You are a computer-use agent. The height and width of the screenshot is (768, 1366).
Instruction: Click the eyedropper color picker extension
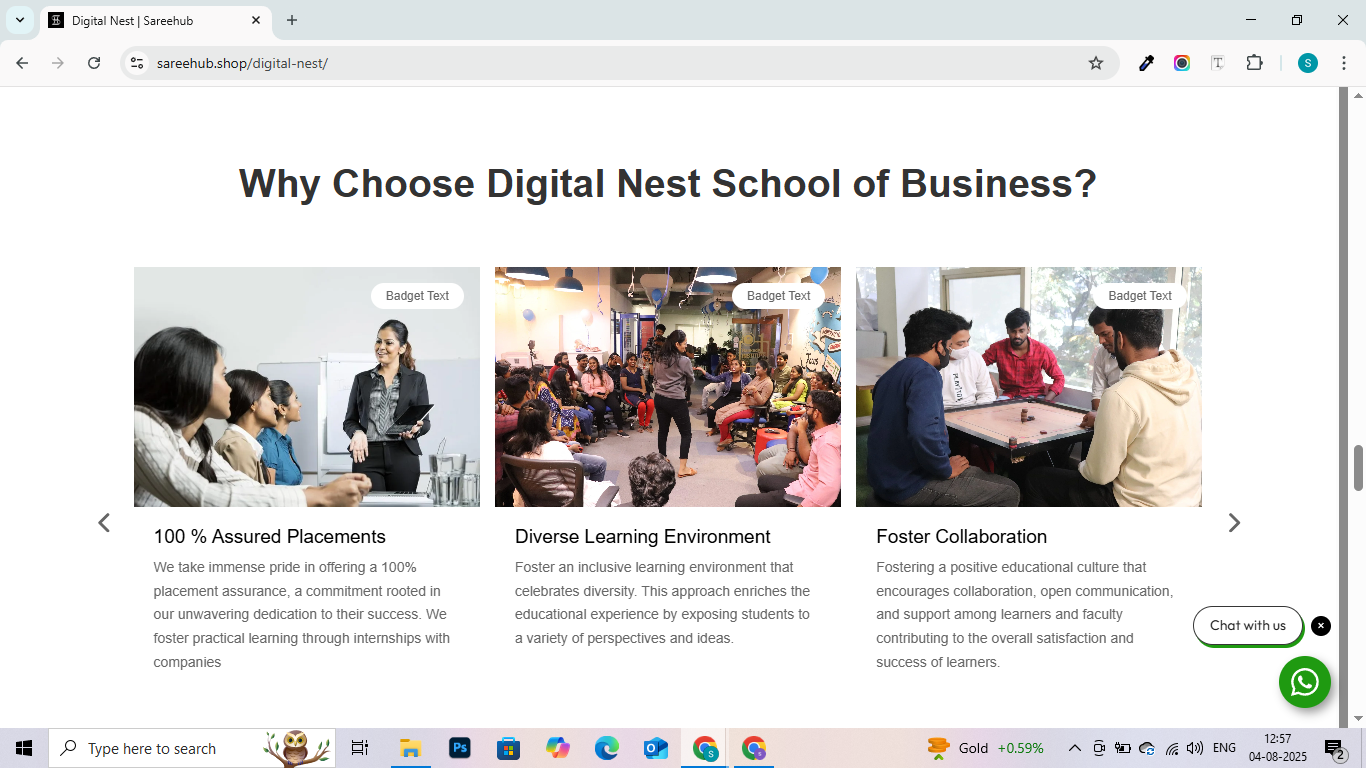[x=1147, y=63]
